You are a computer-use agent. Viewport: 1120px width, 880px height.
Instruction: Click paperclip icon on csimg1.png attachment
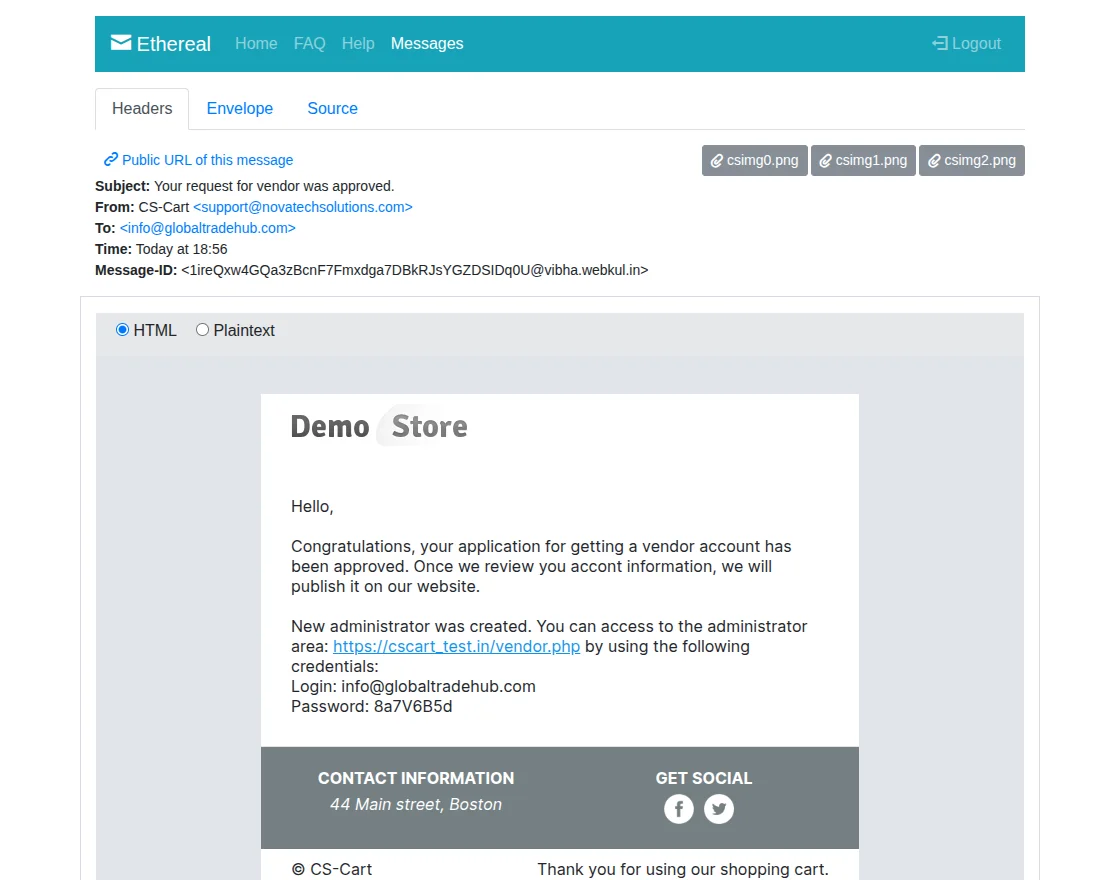coord(825,161)
